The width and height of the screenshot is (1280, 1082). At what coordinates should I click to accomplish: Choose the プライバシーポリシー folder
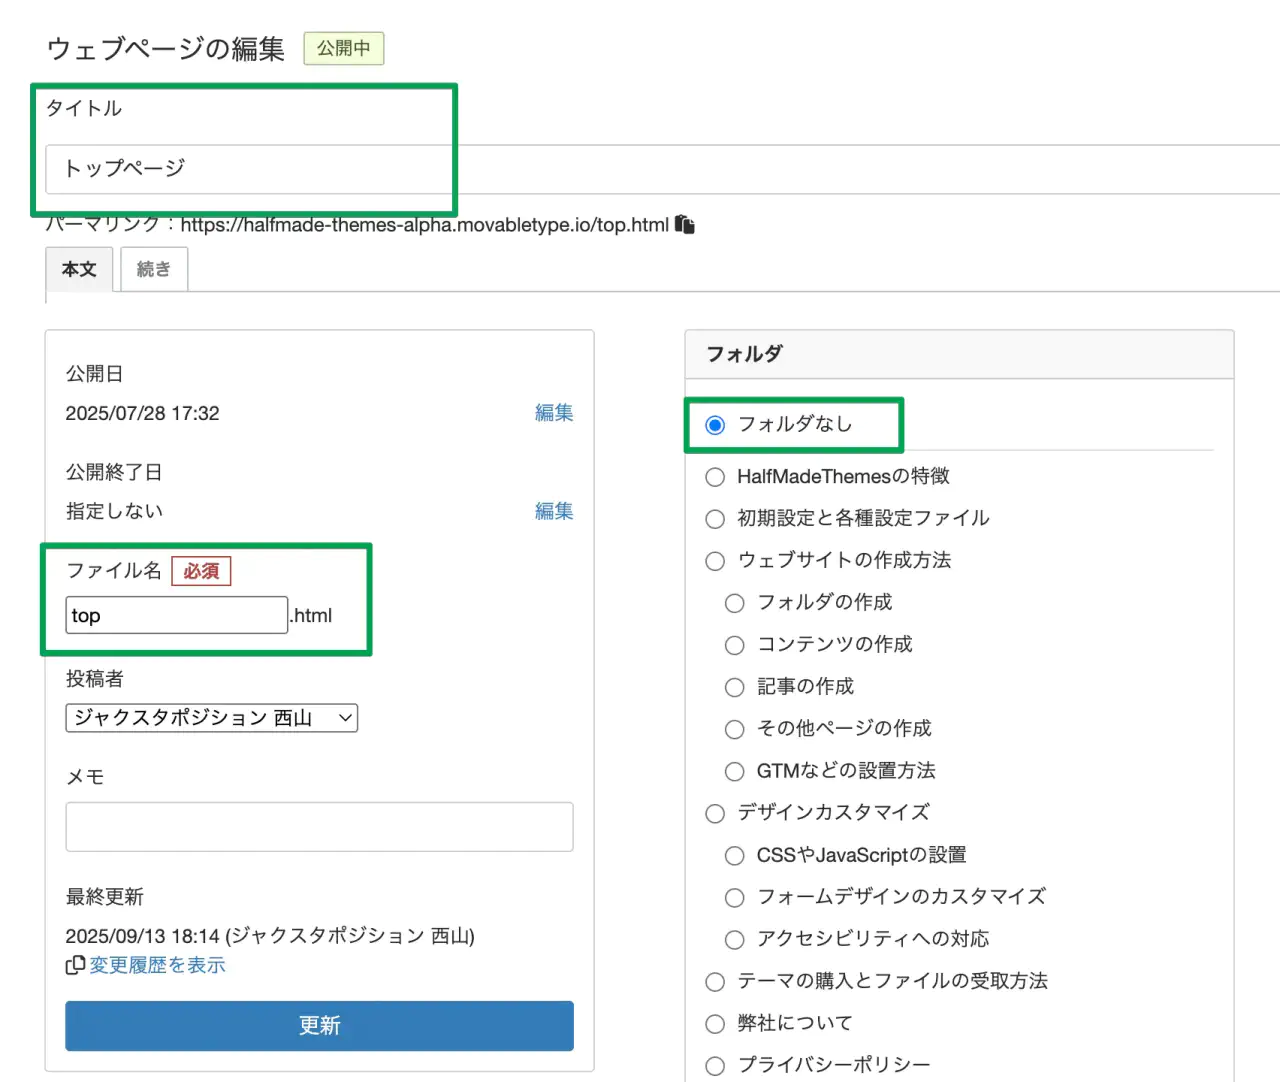715,1065
